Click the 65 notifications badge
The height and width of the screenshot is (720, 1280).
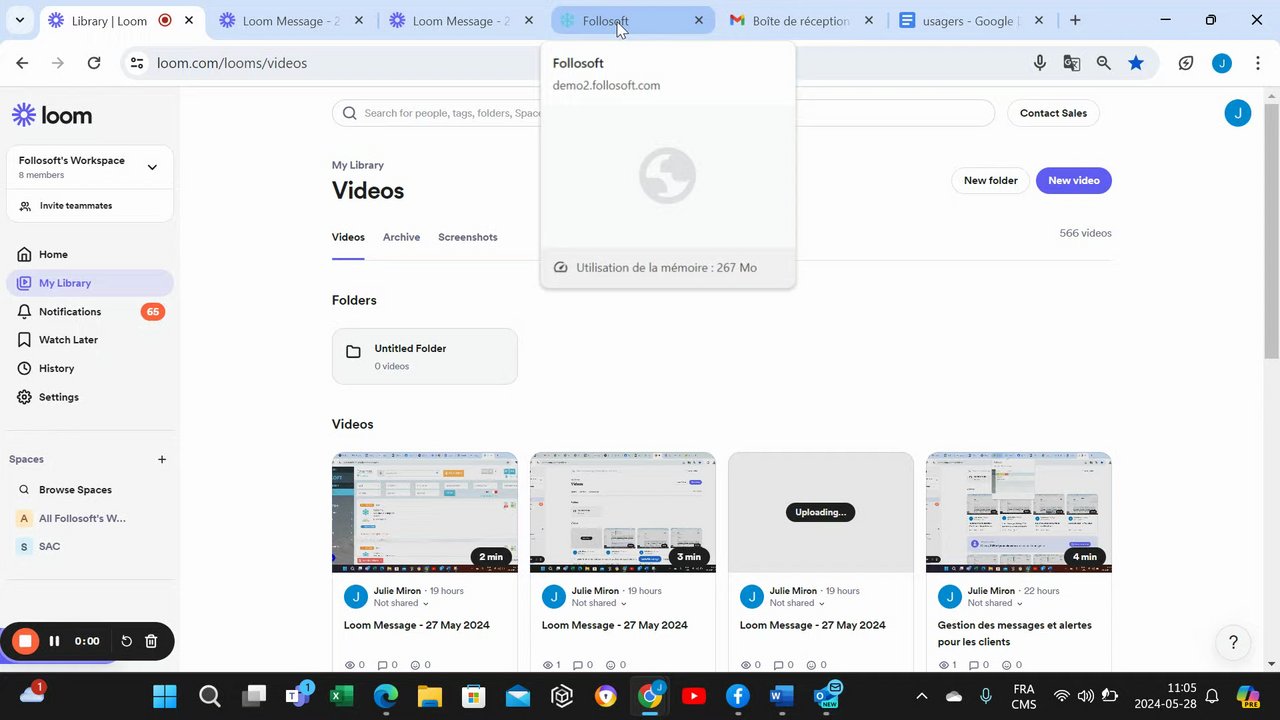click(153, 311)
